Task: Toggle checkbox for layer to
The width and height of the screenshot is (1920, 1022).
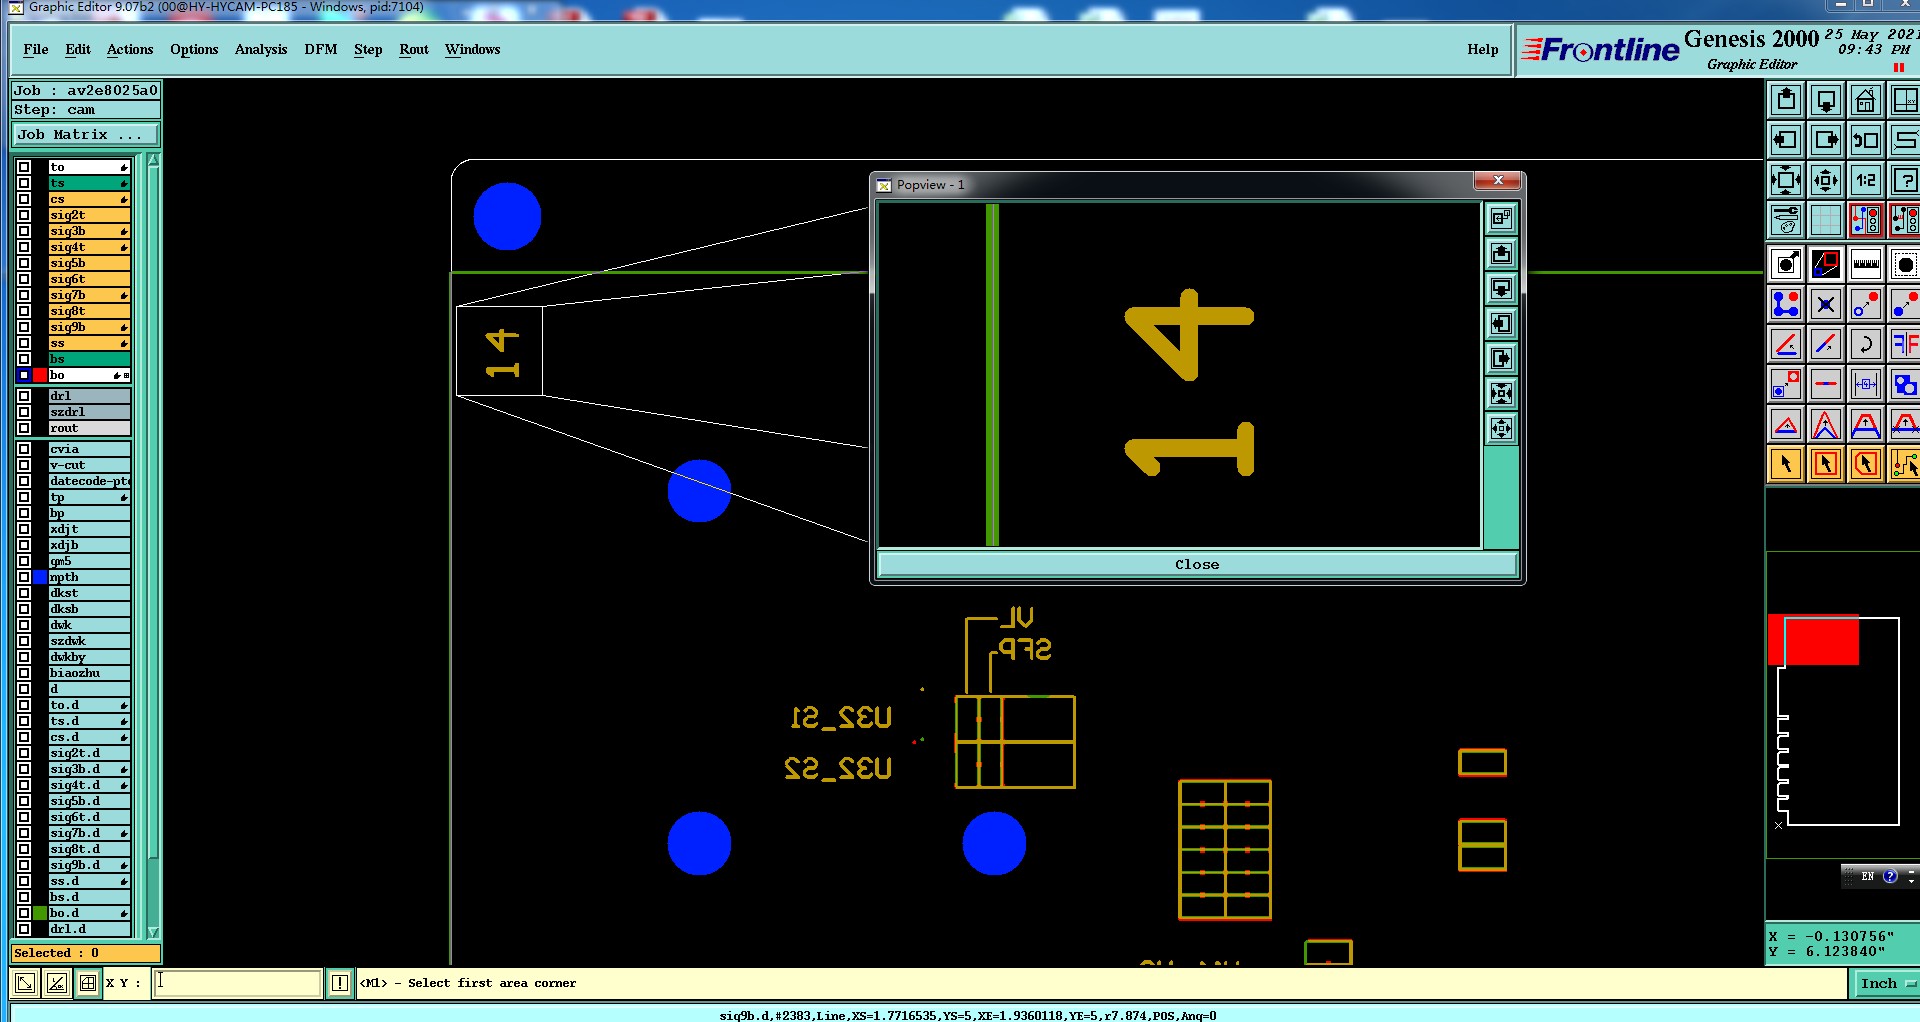Action: [x=24, y=167]
